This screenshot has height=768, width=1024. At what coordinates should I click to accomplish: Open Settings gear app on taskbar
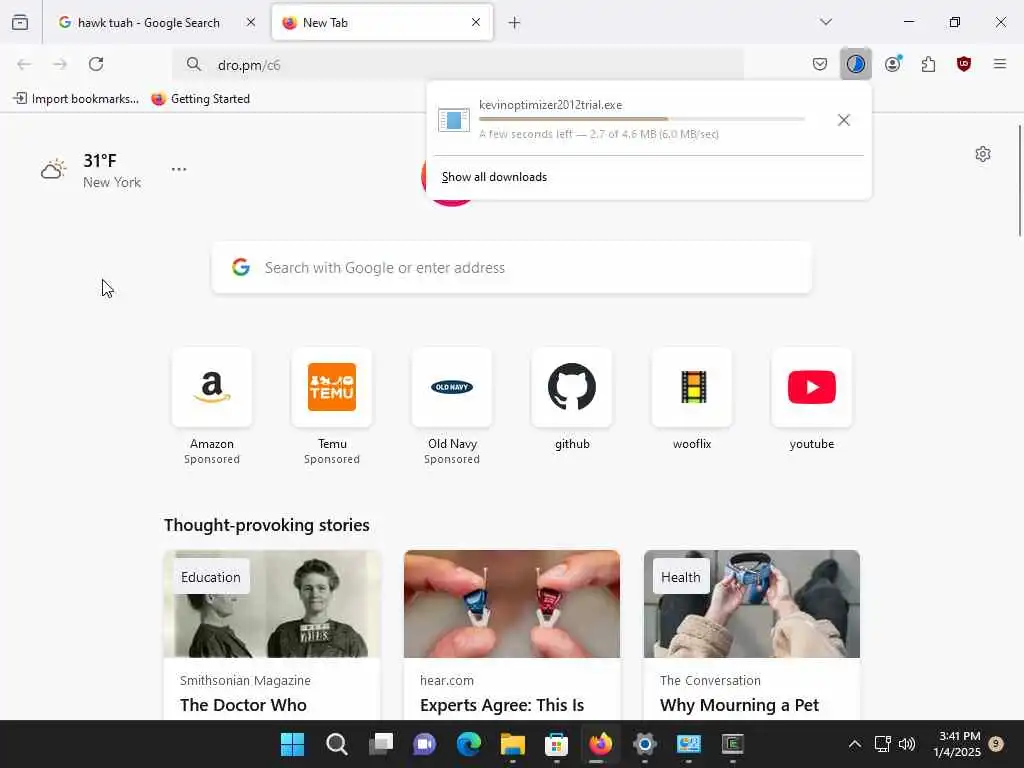coord(645,744)
